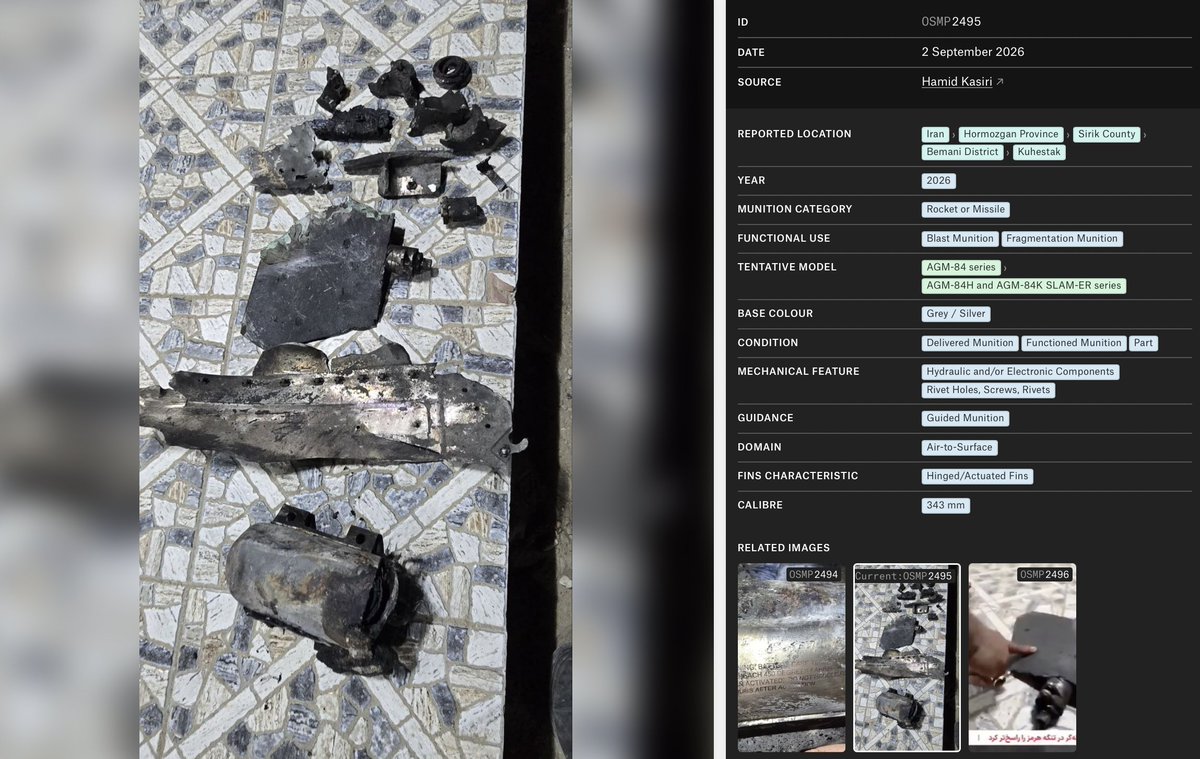Click the Sirik County tag
The height and width of the screenshot is (759, 1200).
coord(1108,134)
